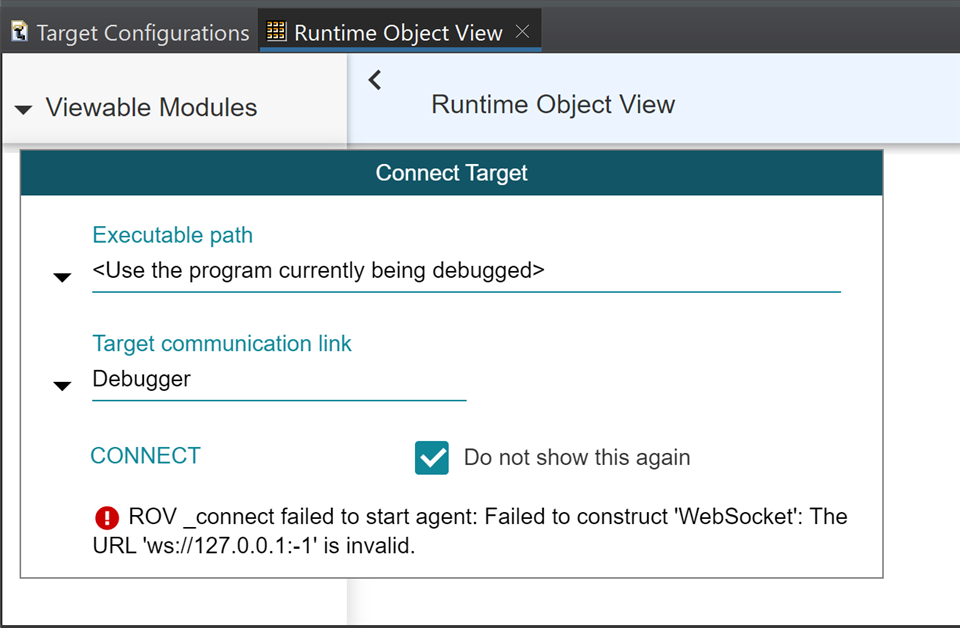Close the Runtime Object View tab
The image size is (960, 628).
coord(522,32)
